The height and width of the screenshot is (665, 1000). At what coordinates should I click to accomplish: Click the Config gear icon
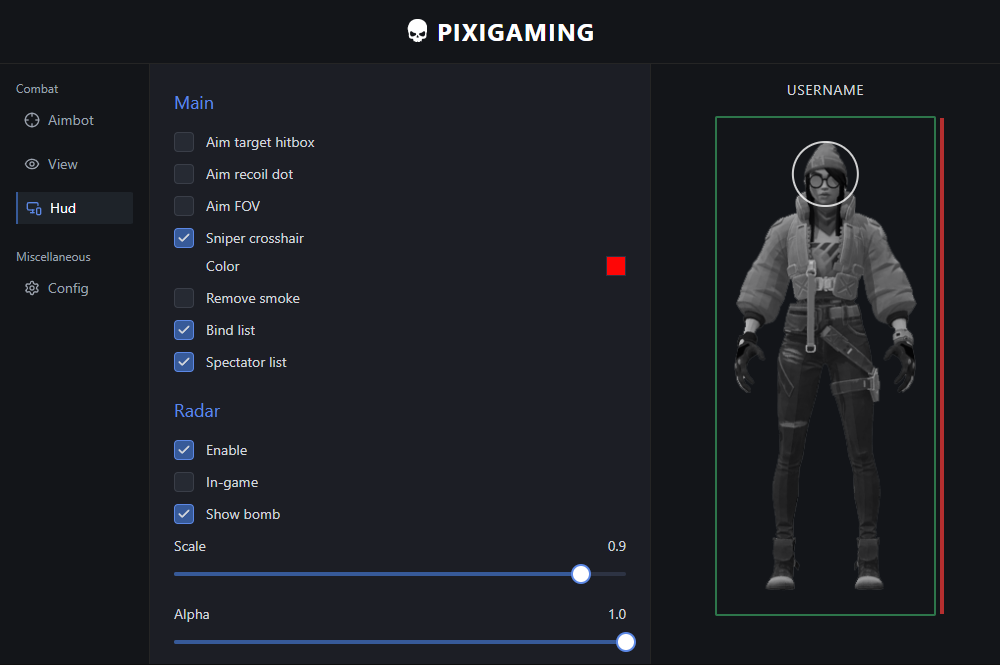pos(32,288)
